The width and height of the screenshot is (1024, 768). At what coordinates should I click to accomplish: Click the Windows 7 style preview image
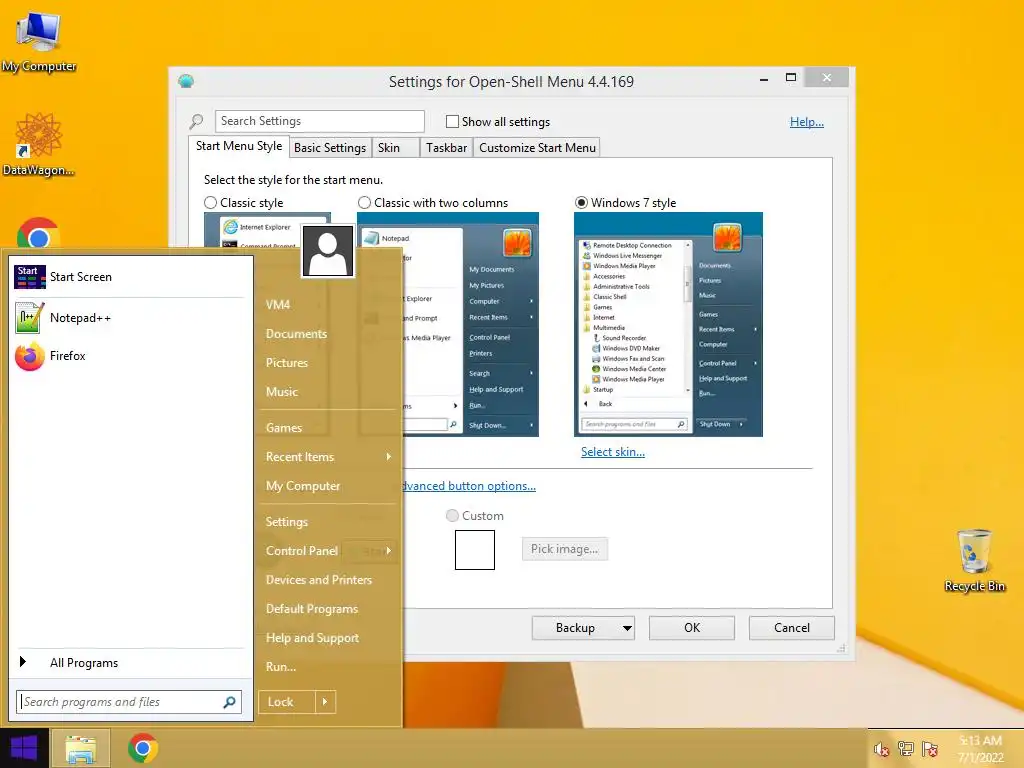point(668,325)
